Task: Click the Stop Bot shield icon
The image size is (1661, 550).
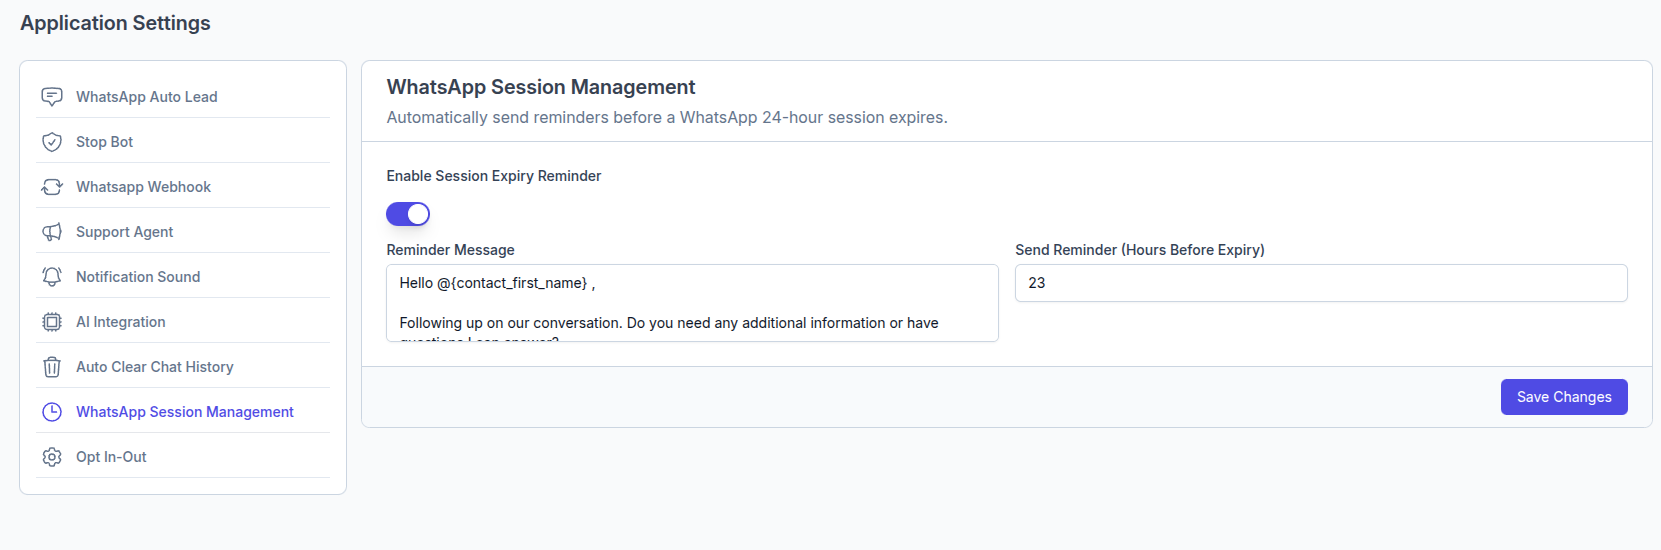Action: (52, 142)
